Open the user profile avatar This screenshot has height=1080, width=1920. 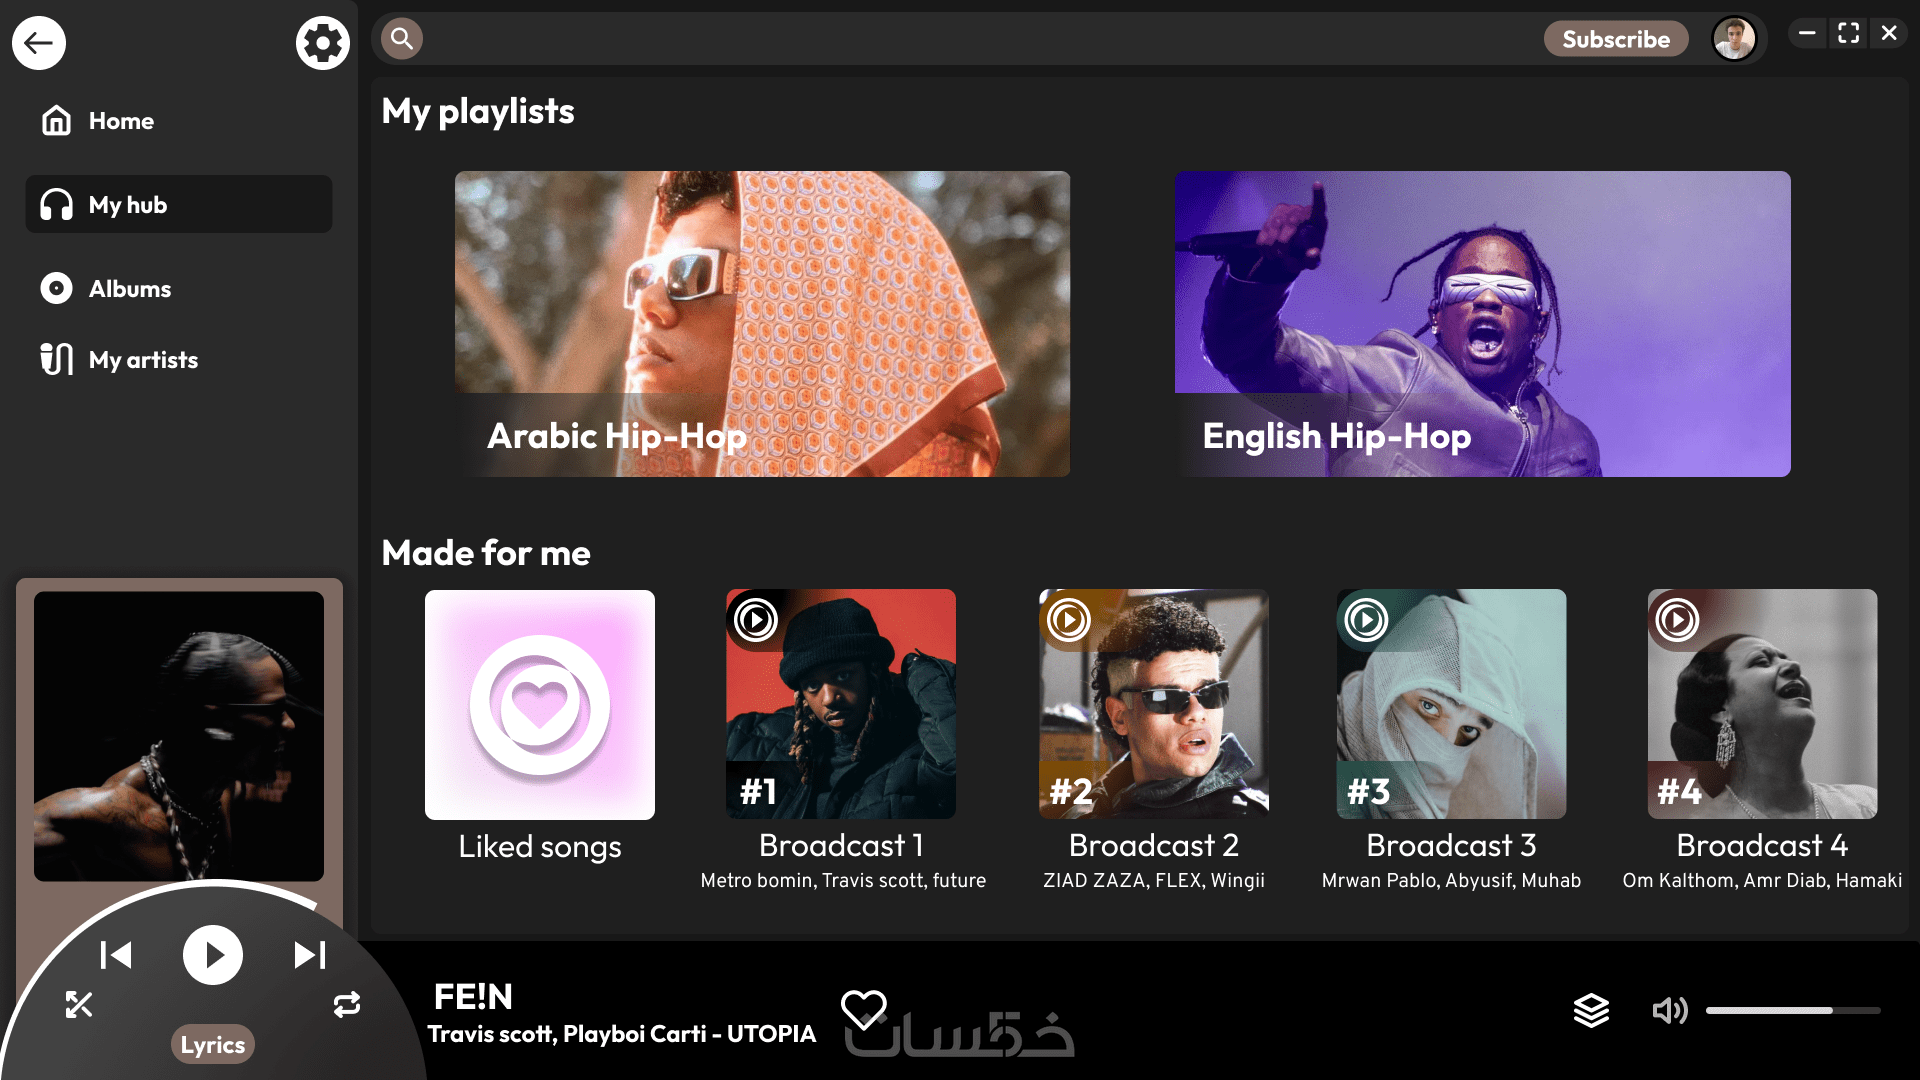(1734, 39)
